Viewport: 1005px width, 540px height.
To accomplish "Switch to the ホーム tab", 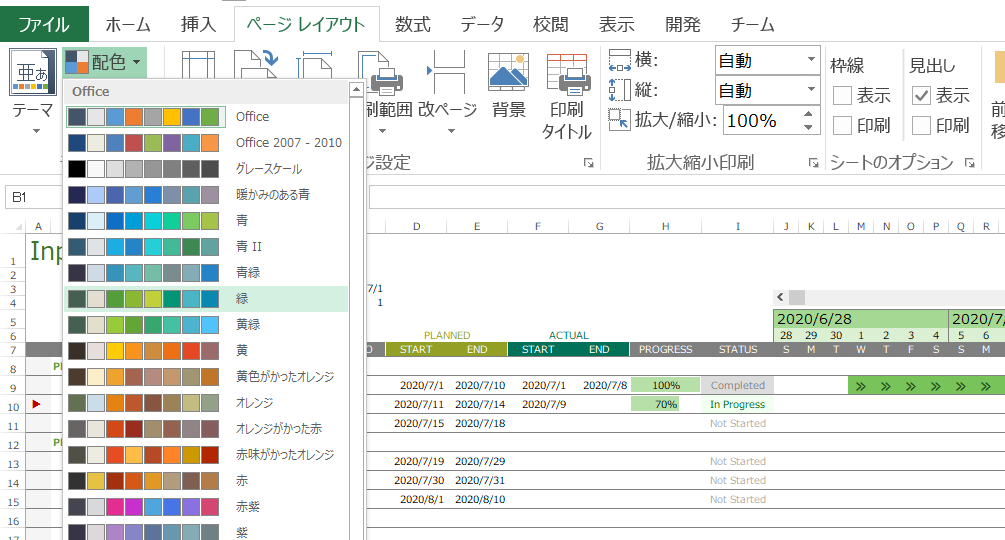I will click(x=128, y=24).
